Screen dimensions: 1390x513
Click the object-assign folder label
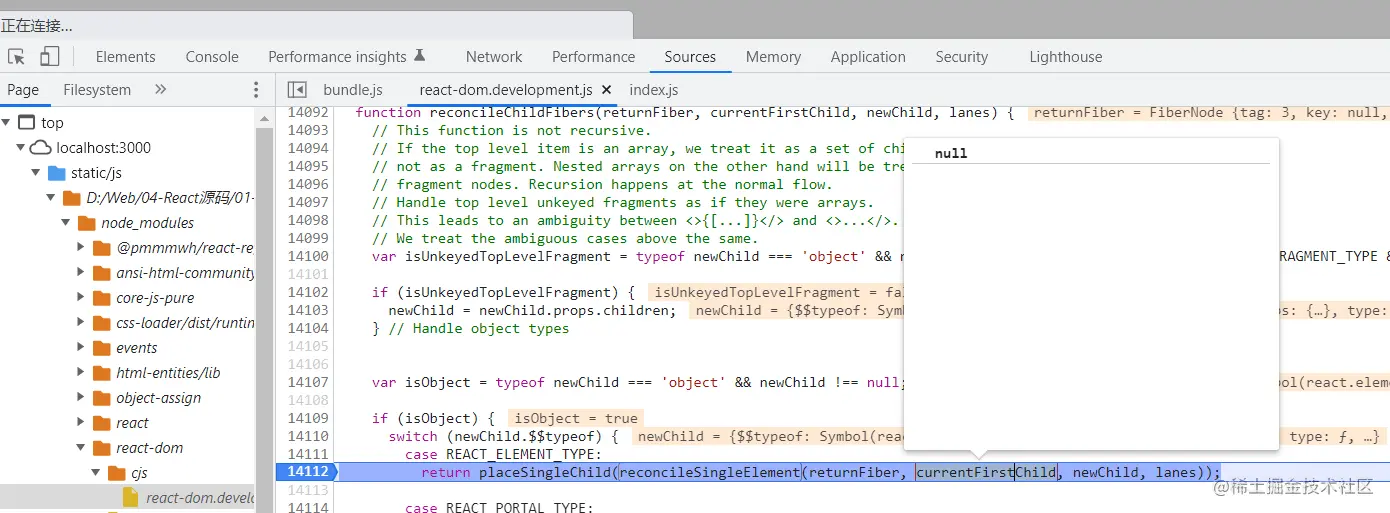click(158, 398)
